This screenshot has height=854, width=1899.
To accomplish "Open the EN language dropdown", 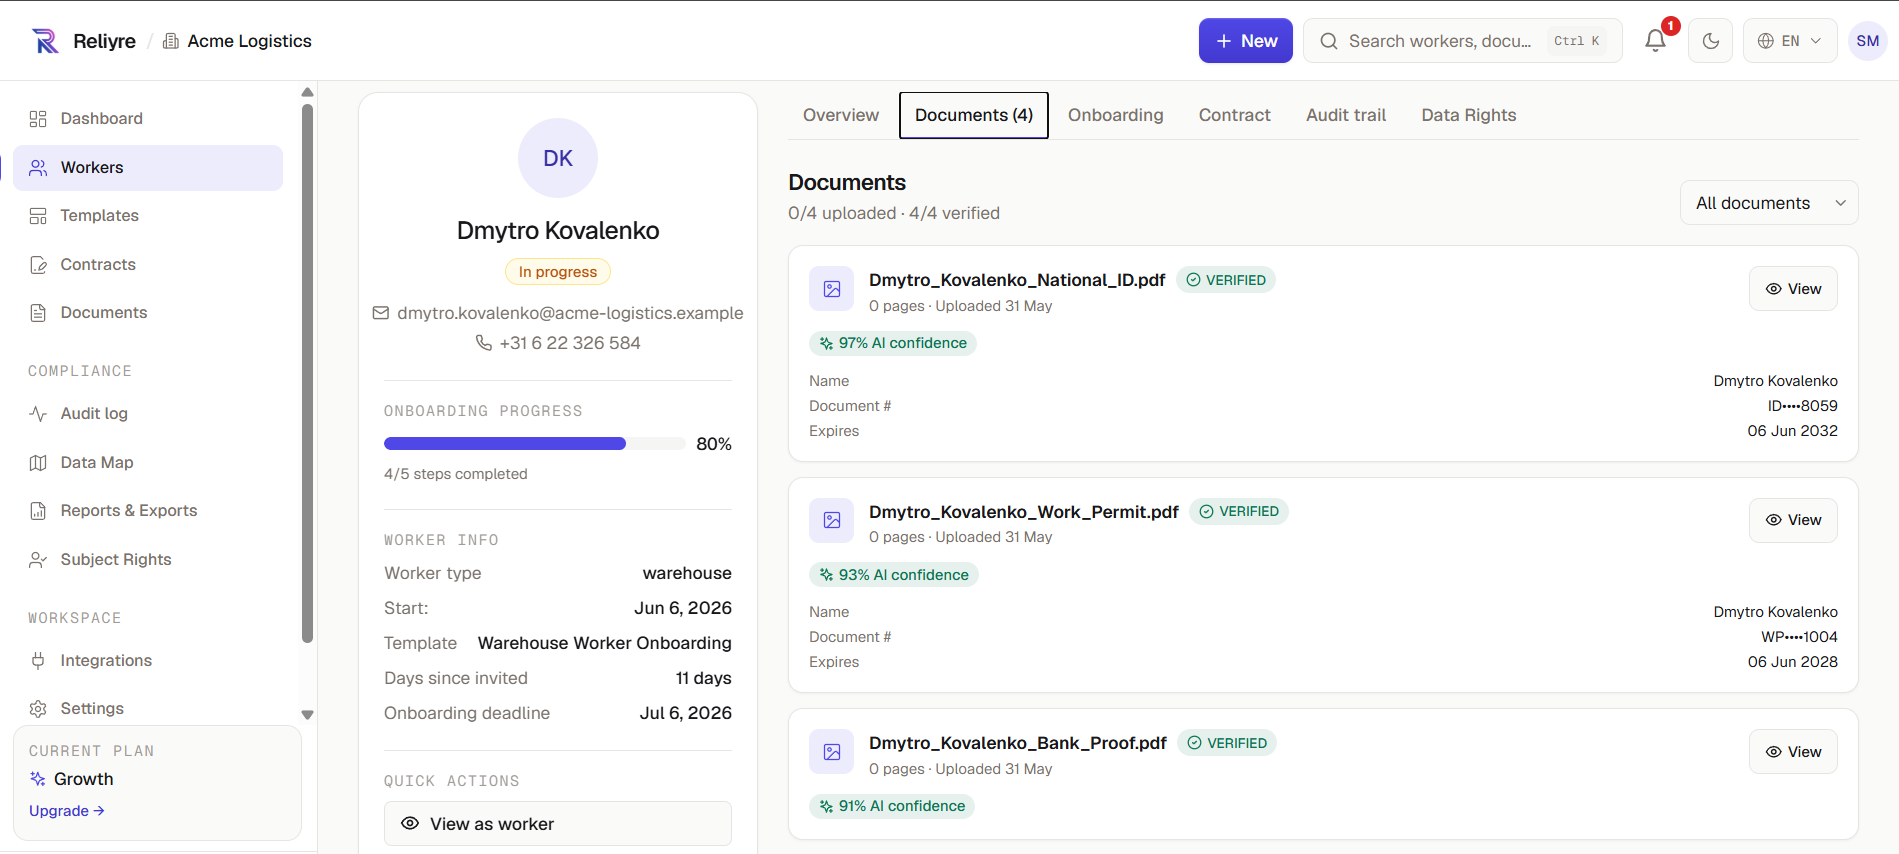I will 1789,41.
